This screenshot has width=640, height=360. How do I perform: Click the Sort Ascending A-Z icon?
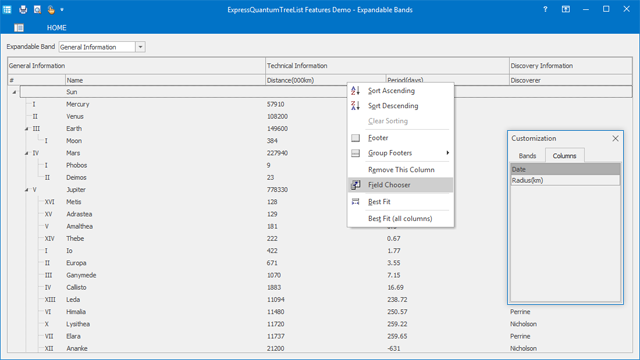tap(356, 91)
